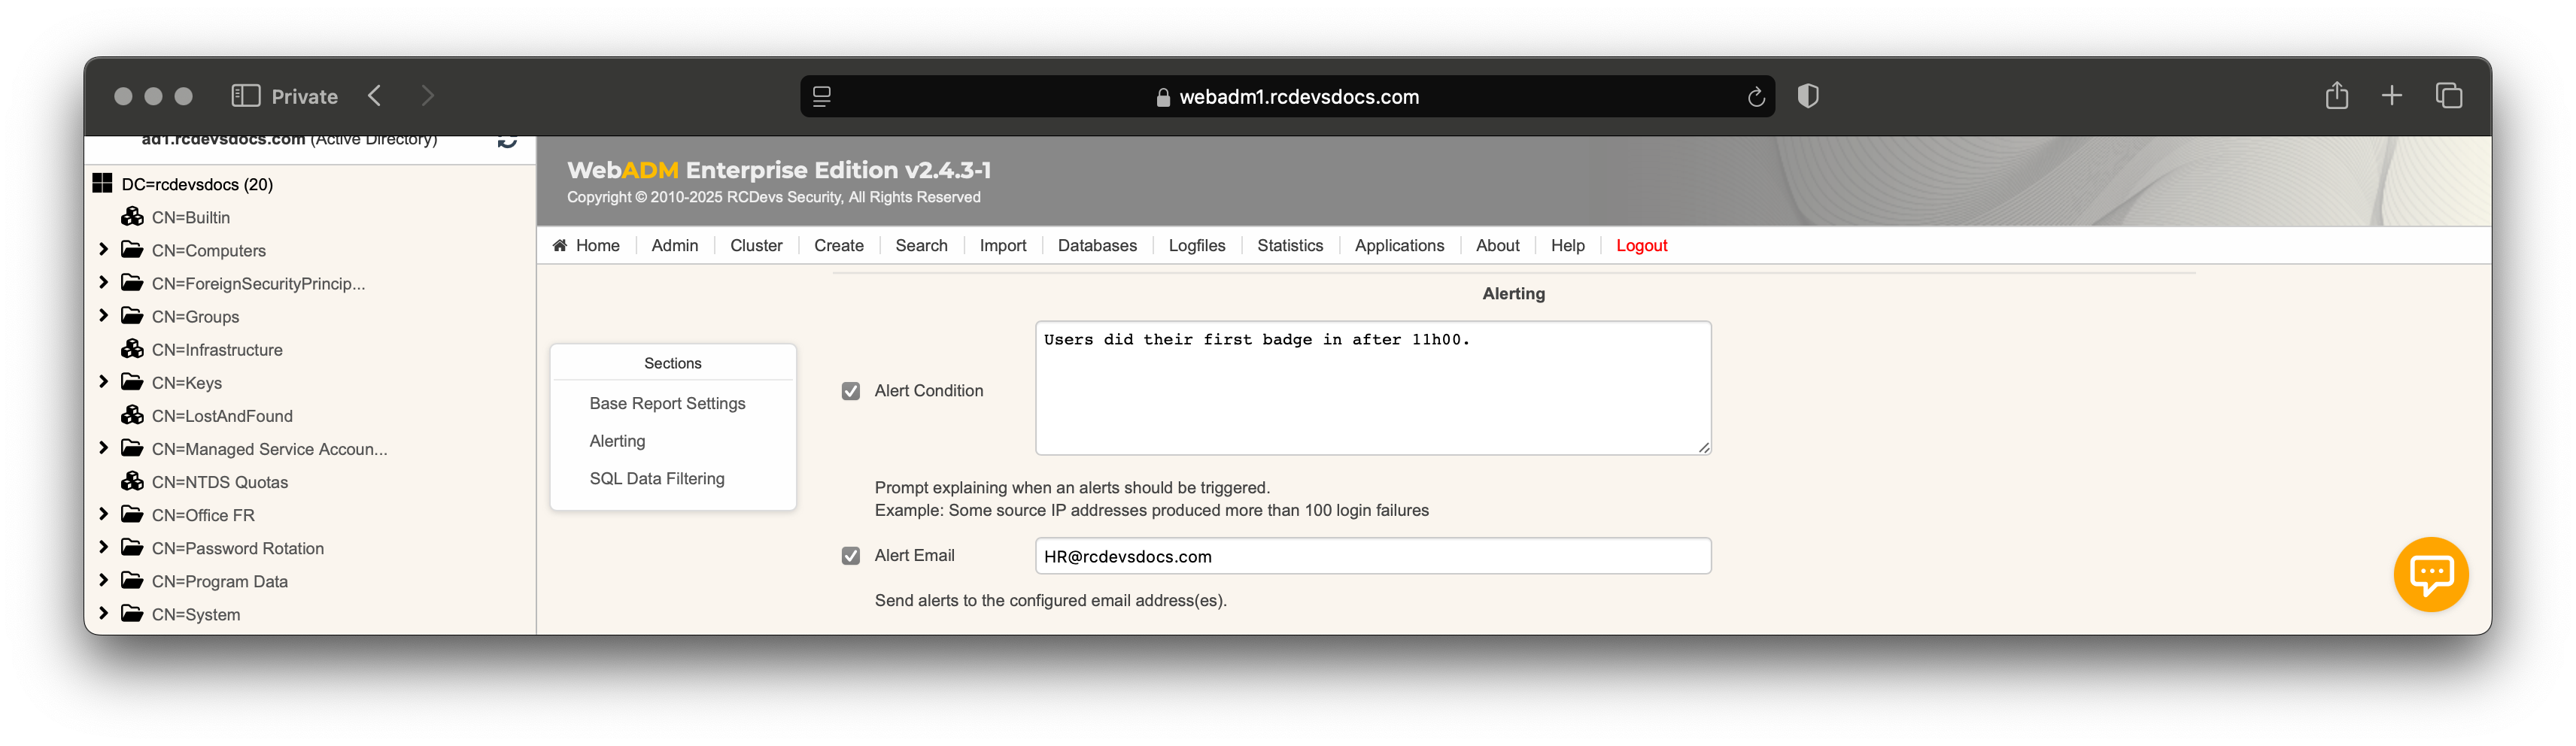This screenshot has height=746, width=2576.
Task: Click the lock icon in address bar
Action: [x=1163, y=97]
